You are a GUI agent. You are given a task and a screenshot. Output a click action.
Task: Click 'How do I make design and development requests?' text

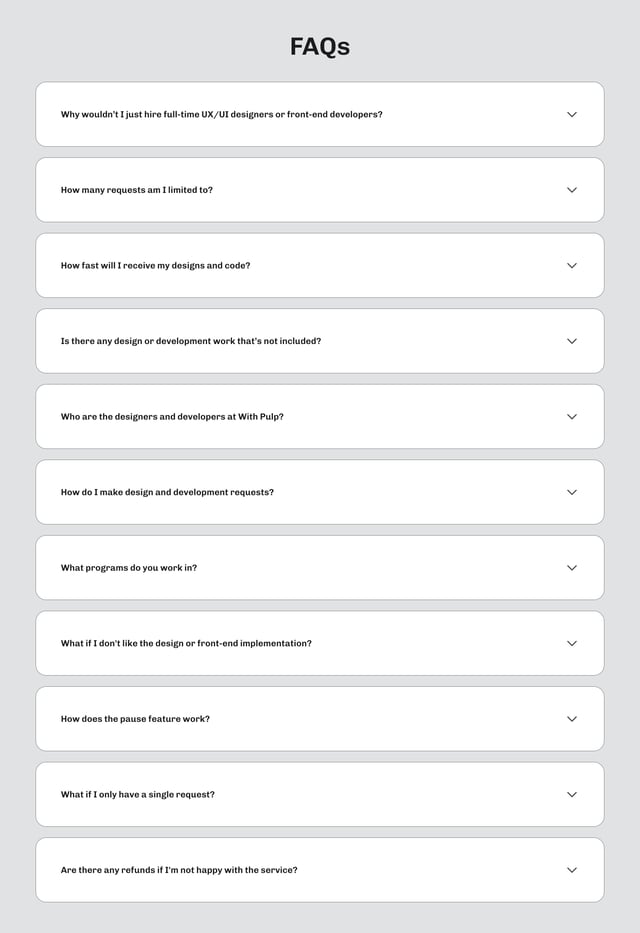[x=167, y=492]
